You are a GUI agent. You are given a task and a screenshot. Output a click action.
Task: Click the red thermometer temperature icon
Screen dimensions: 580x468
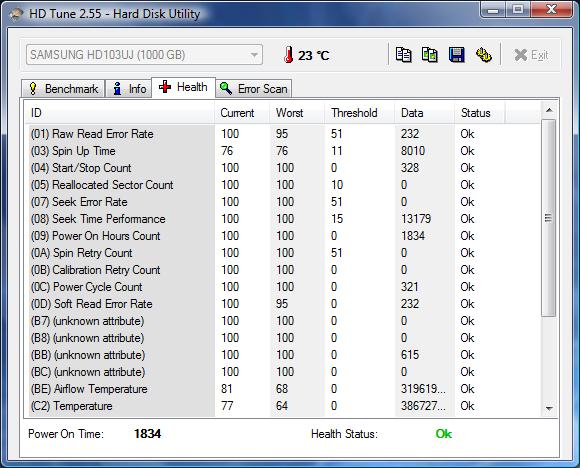pyautogui.click(x=289, y=55)
